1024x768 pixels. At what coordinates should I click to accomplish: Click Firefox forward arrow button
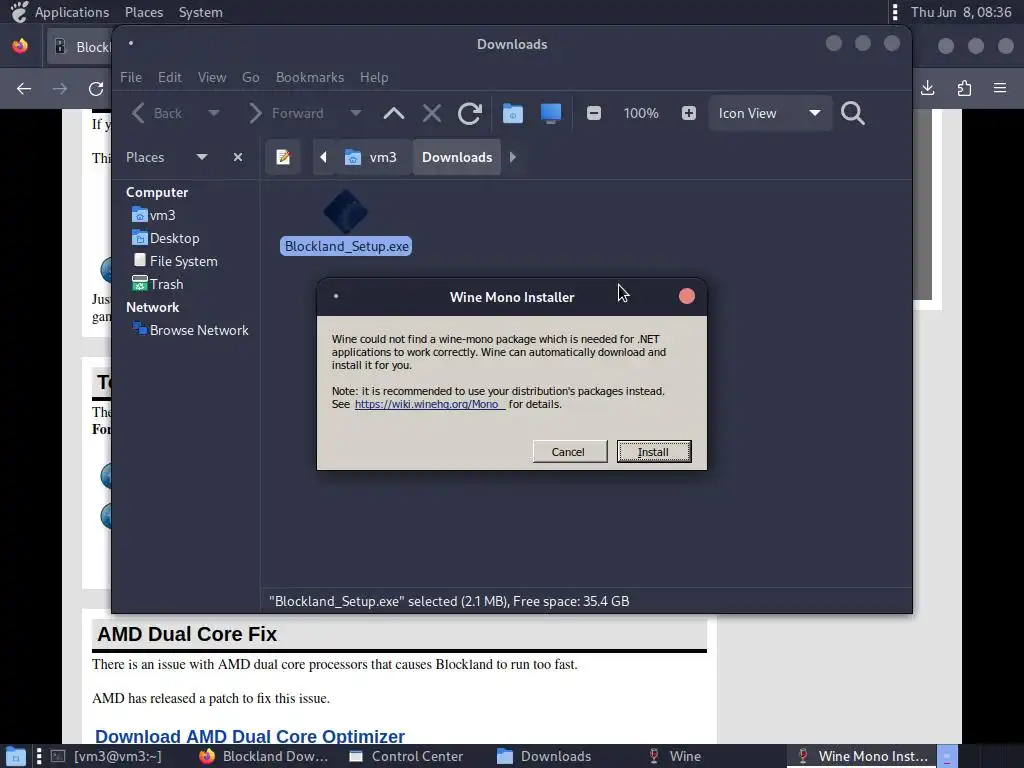pyautogui.click(x=60, y=88)
